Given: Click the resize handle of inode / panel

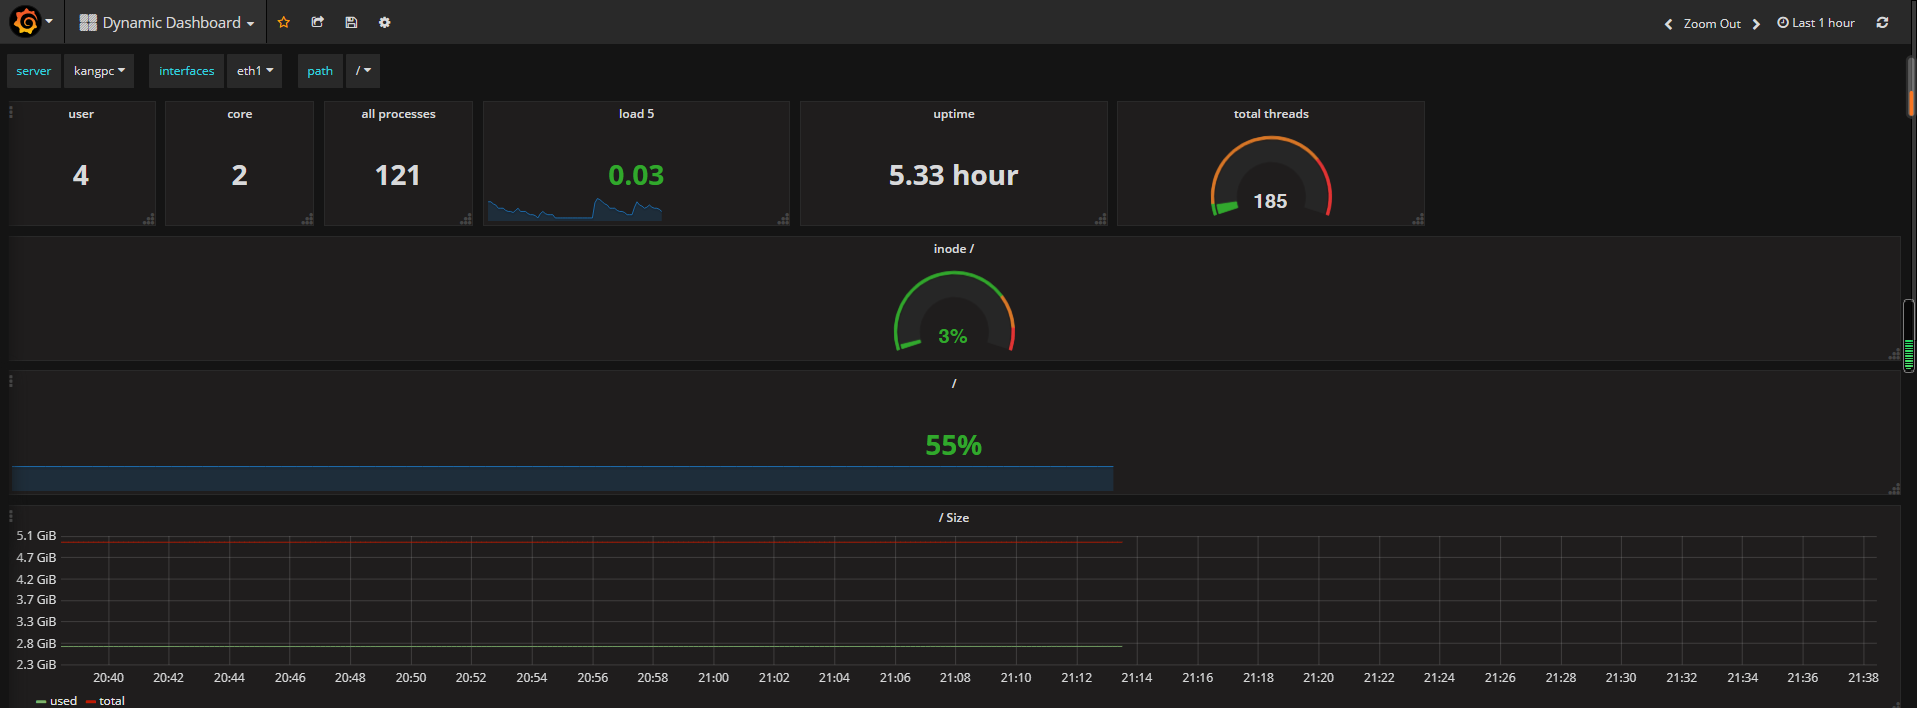Looking at the screenshot, I should pyautogui.click(x=1894, y=354).
